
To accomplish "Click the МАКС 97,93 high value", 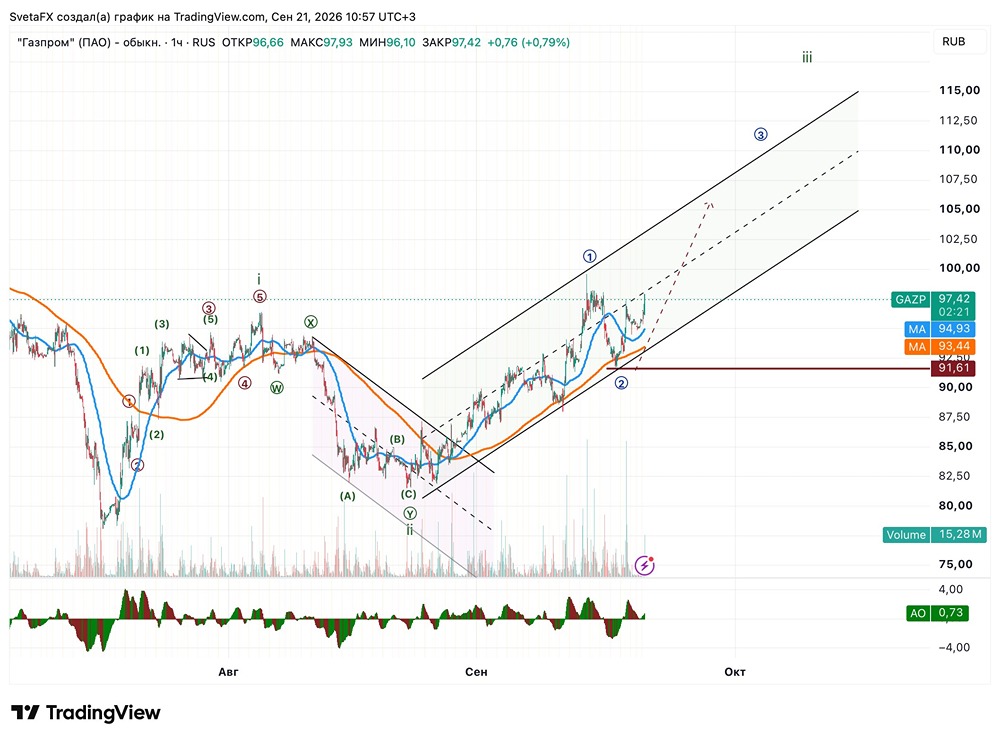I will coord(321,43).
